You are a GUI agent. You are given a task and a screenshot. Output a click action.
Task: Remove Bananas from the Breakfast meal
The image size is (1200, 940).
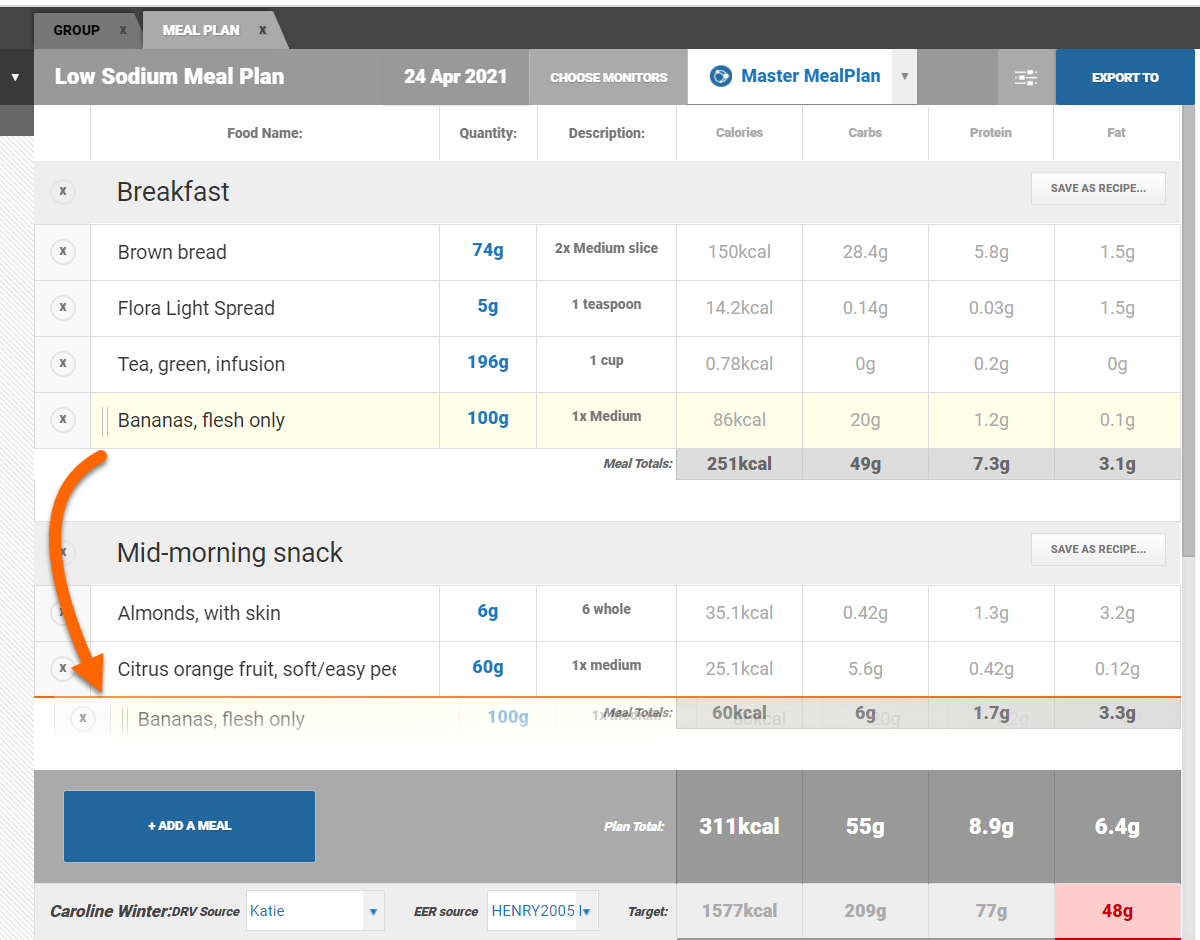click(63, 420)
